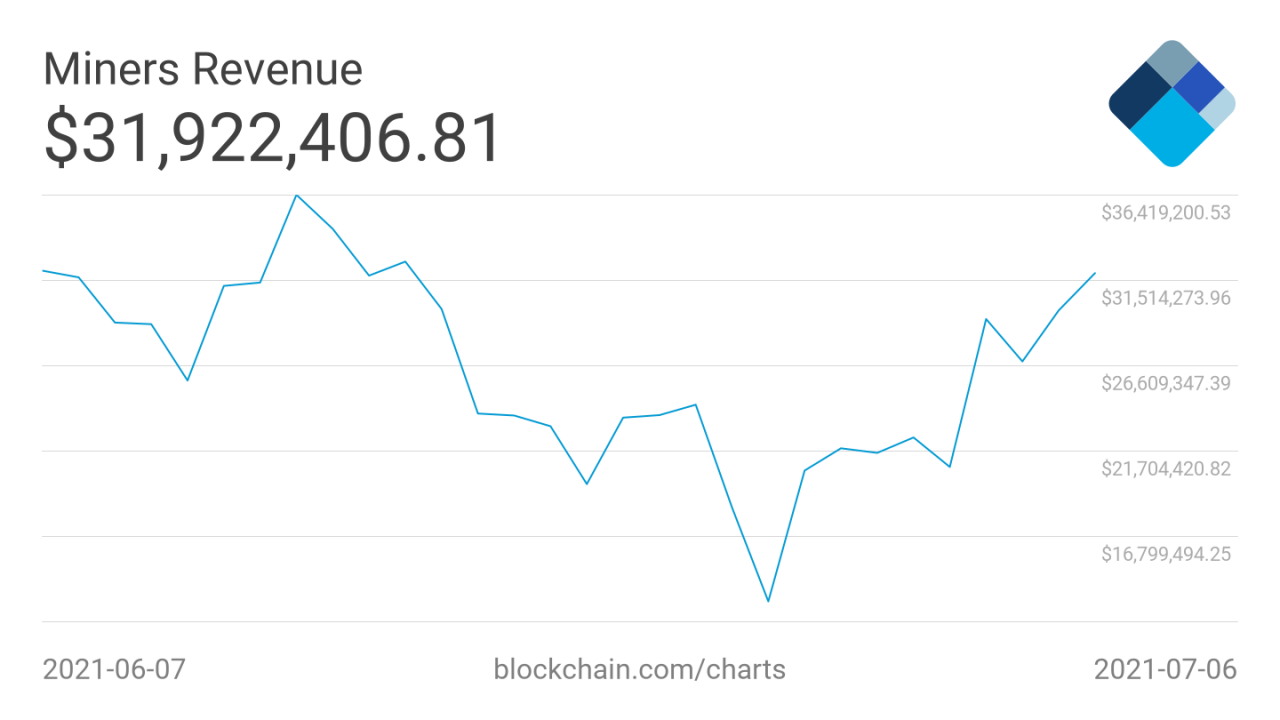Image resolution: width=1280 pixels, height=720 pixels.
Task: Click the bright cyan bottom logo segment
Action: click(1171, 133)
